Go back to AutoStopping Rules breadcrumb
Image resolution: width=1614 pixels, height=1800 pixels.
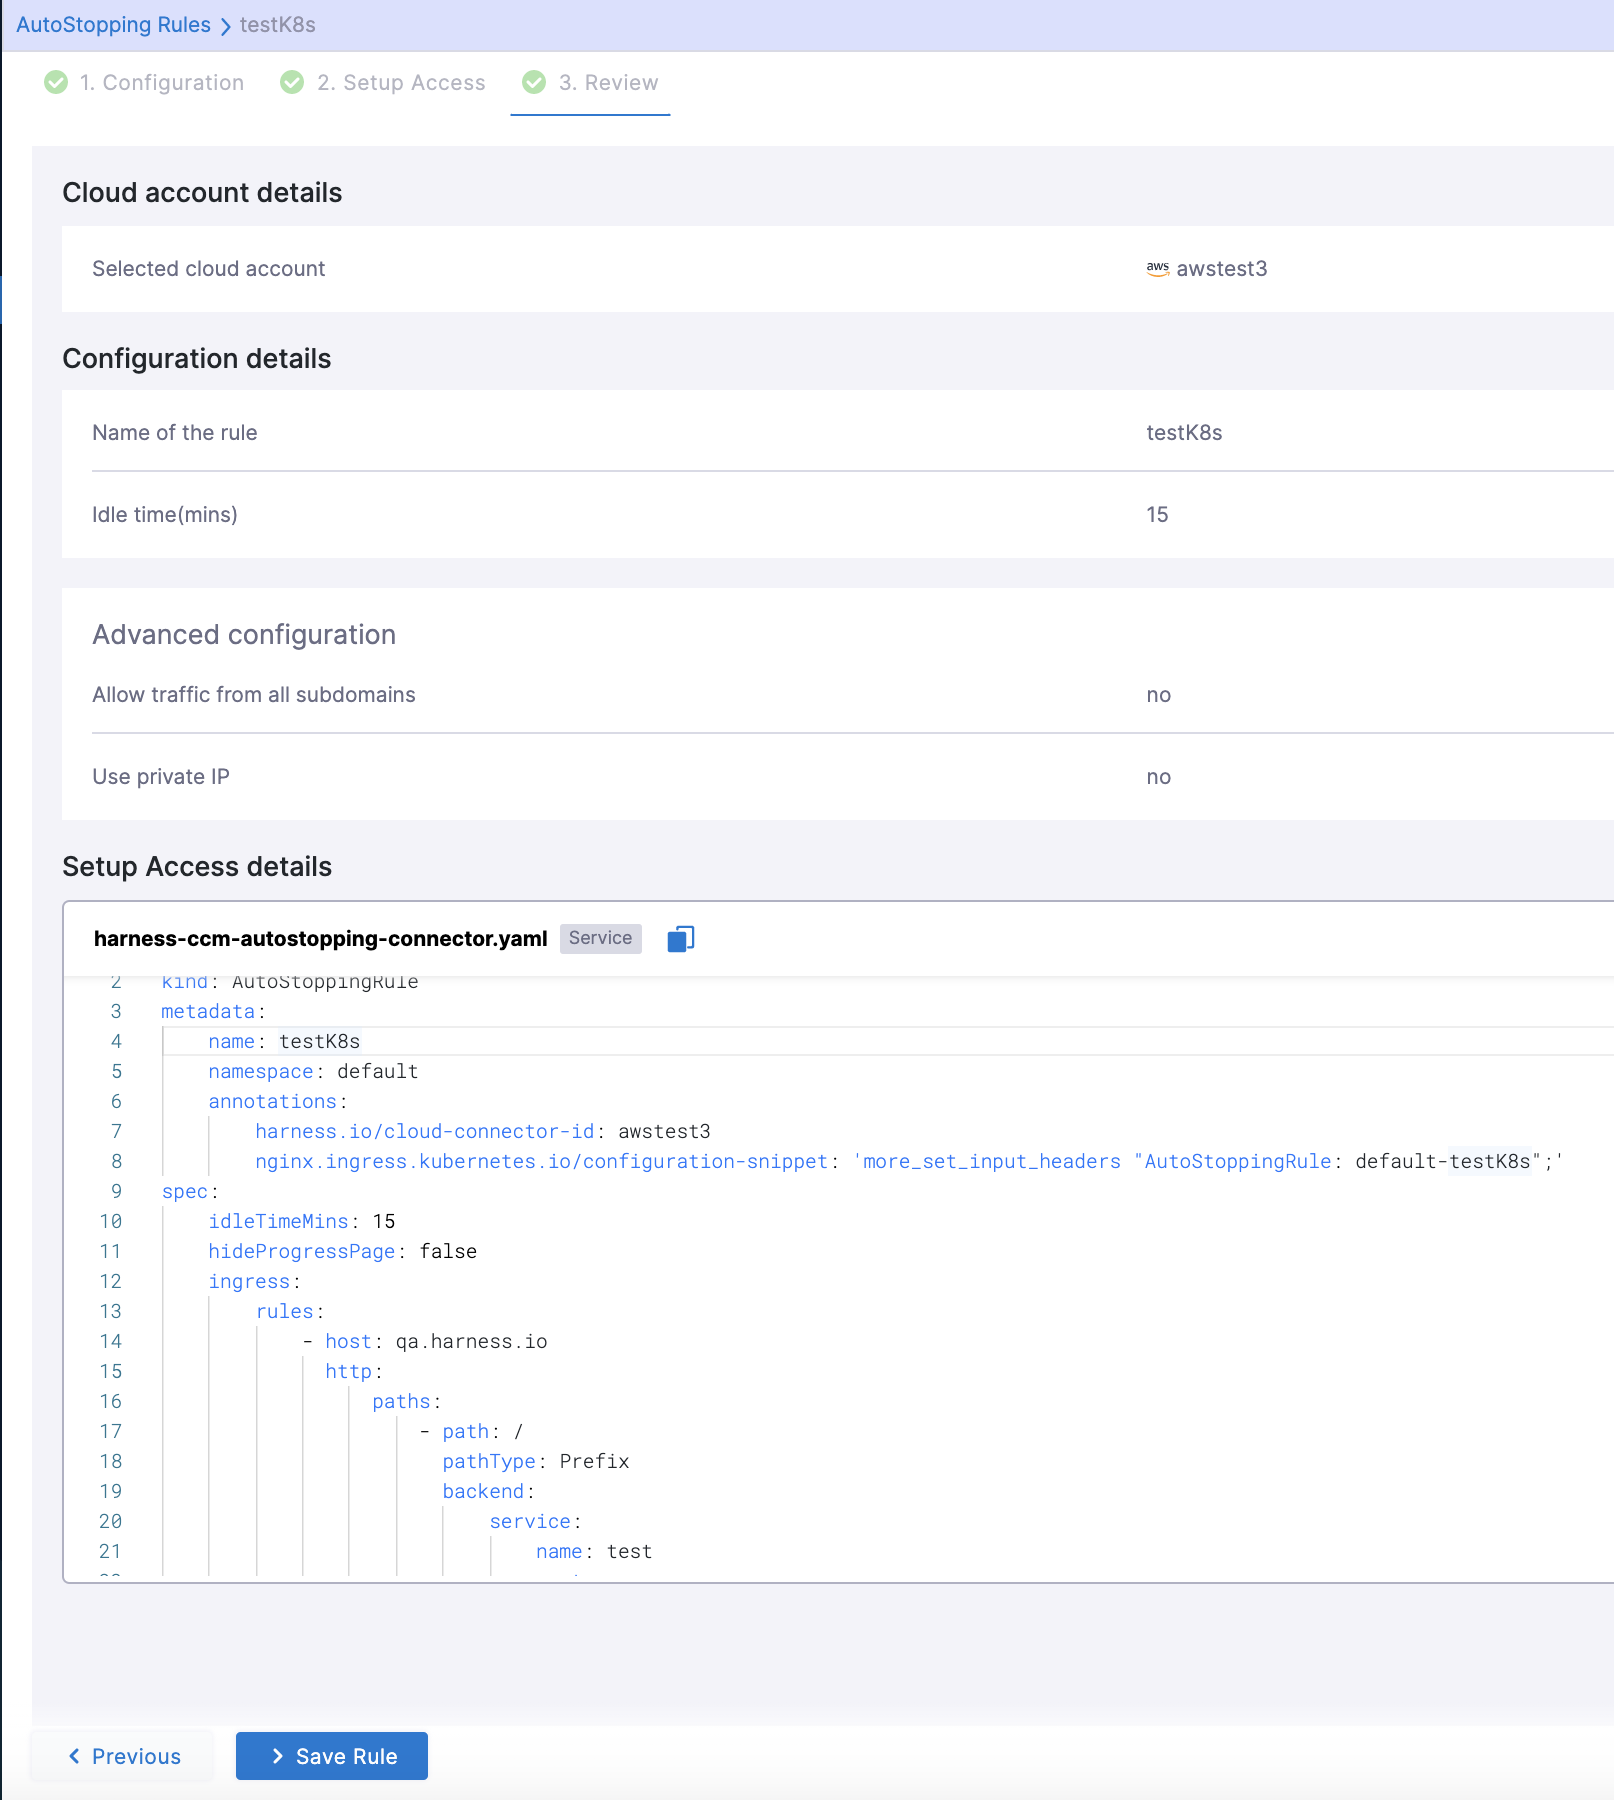point(113,25)
